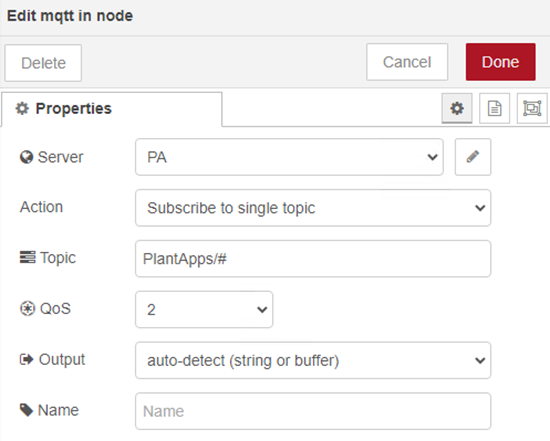Change the QoS level dropdown
The image size is (550, 441).
pyautogui.click(x=204, y=309)
